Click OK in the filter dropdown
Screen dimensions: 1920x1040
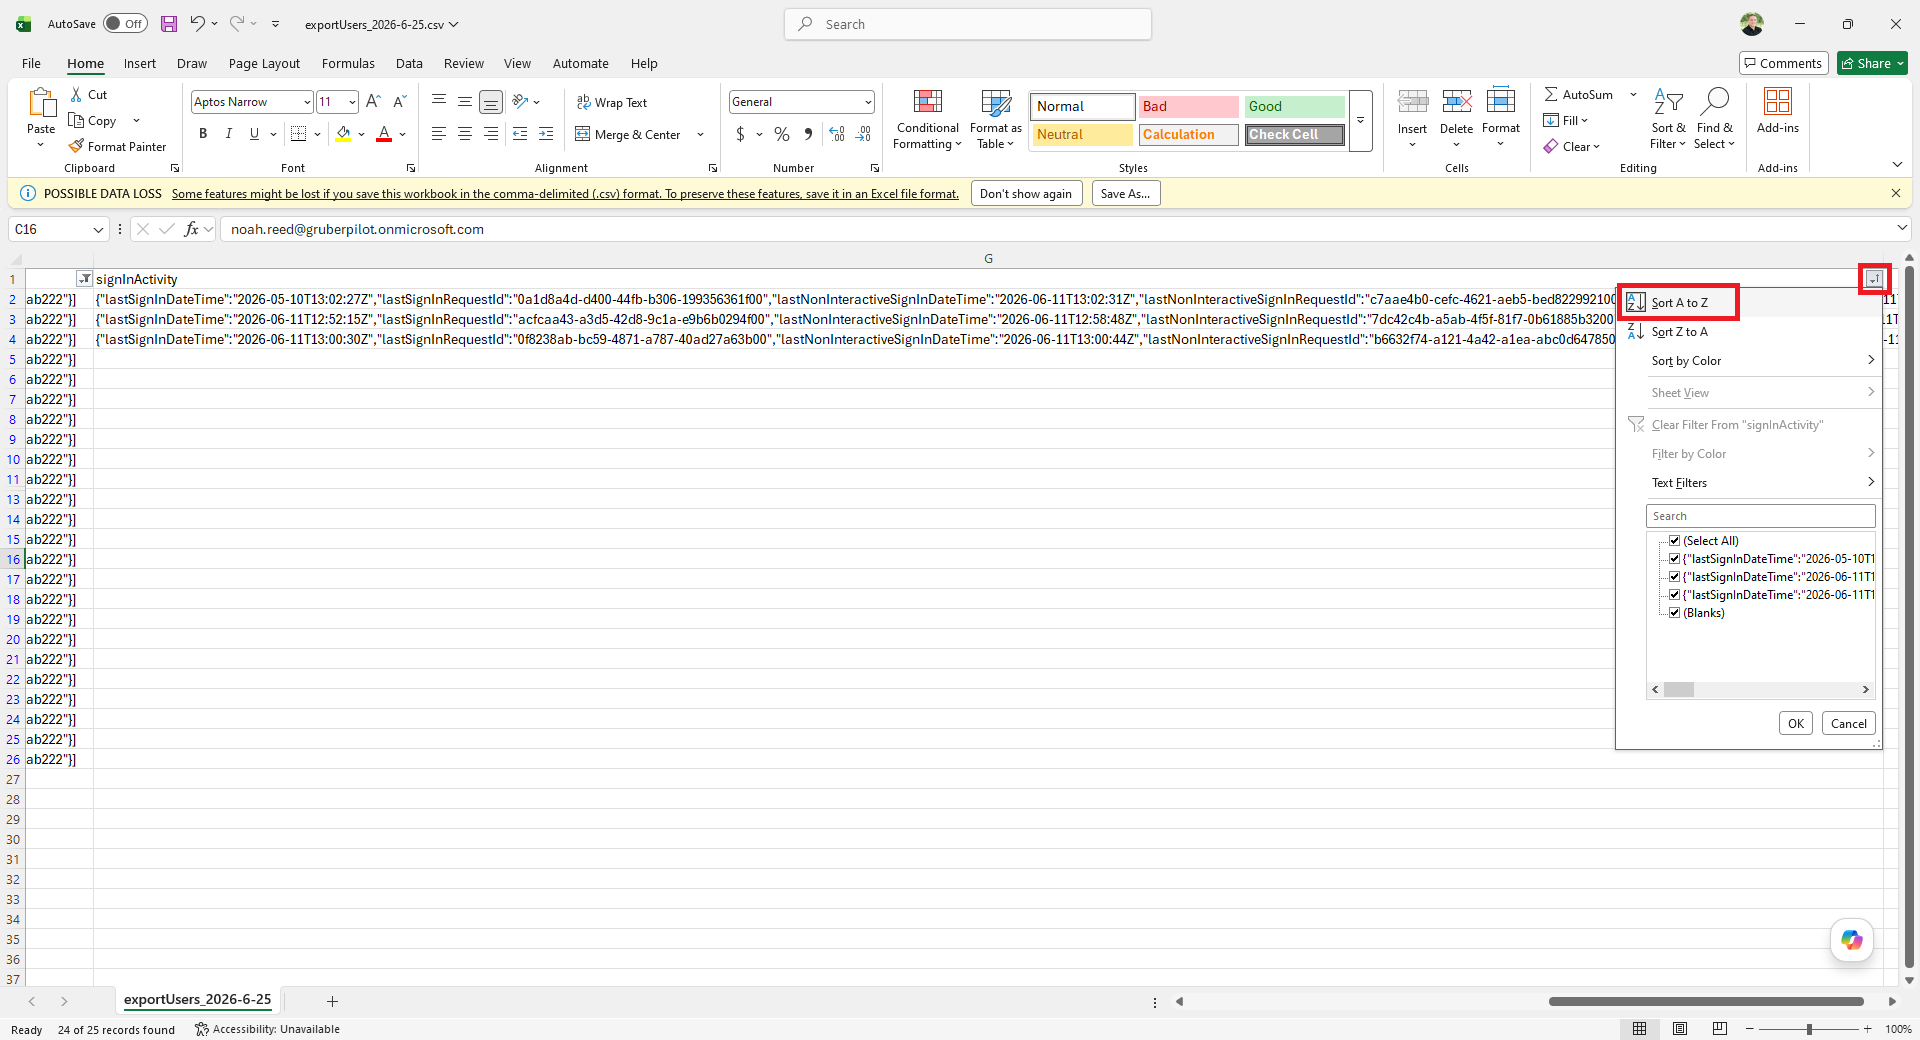[1796, 724]
